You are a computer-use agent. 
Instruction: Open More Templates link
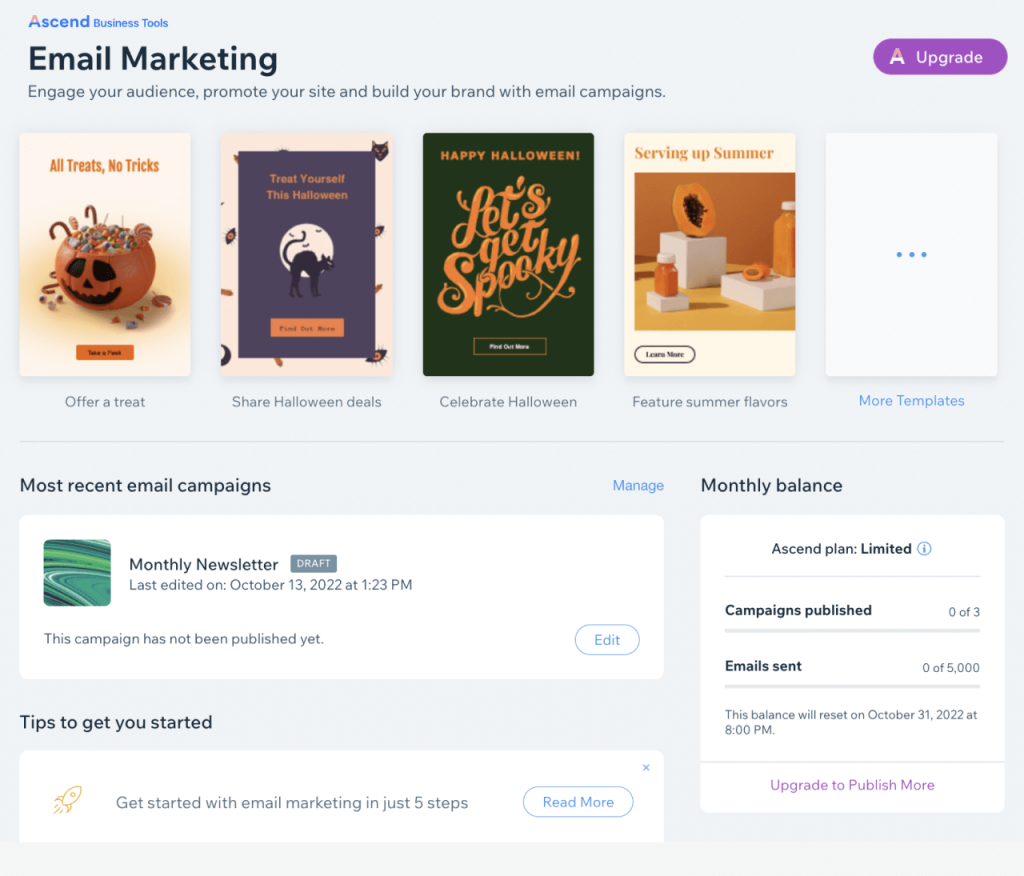point(911,400)
